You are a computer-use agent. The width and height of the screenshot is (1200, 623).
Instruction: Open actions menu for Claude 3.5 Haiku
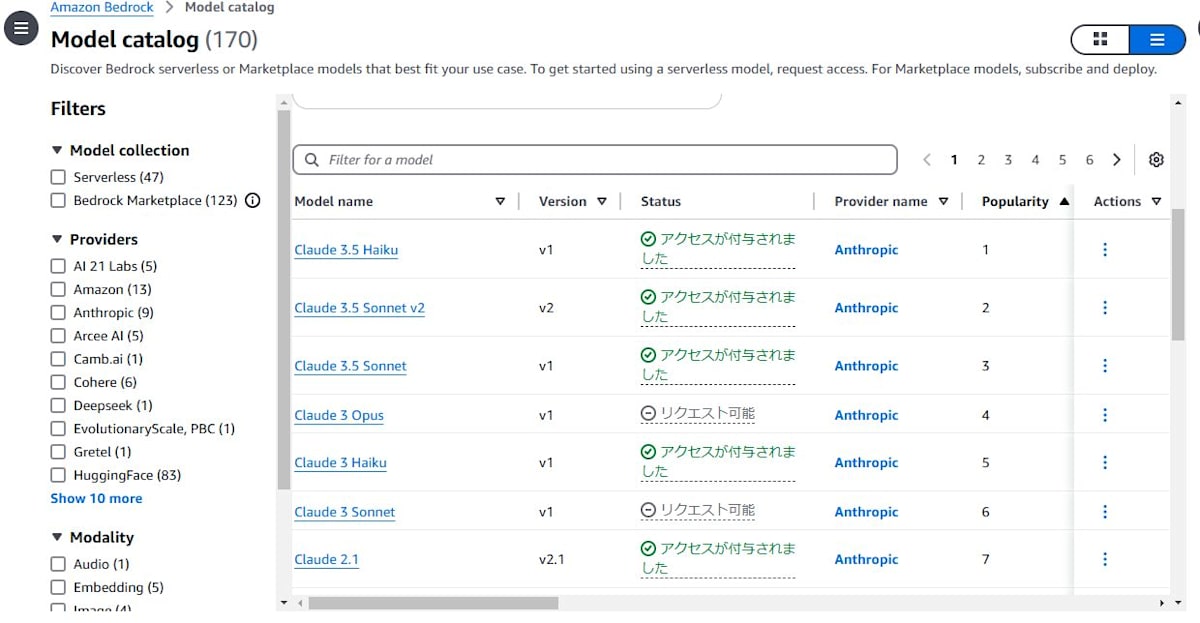coord(1105,250)
